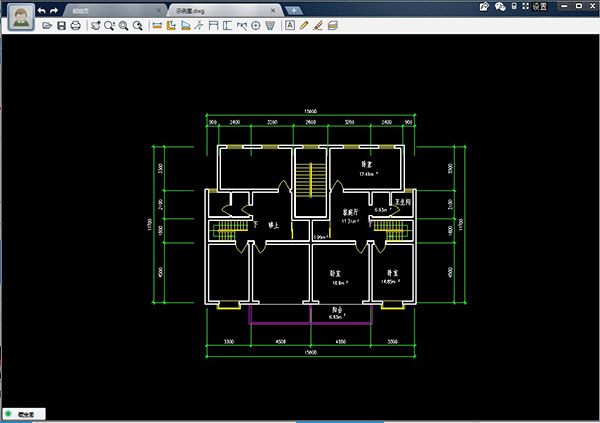Viewport: 600px width, 423px height.
Task: Toggle full screen with the four-corner icon
Action: [x=525, y=6]
